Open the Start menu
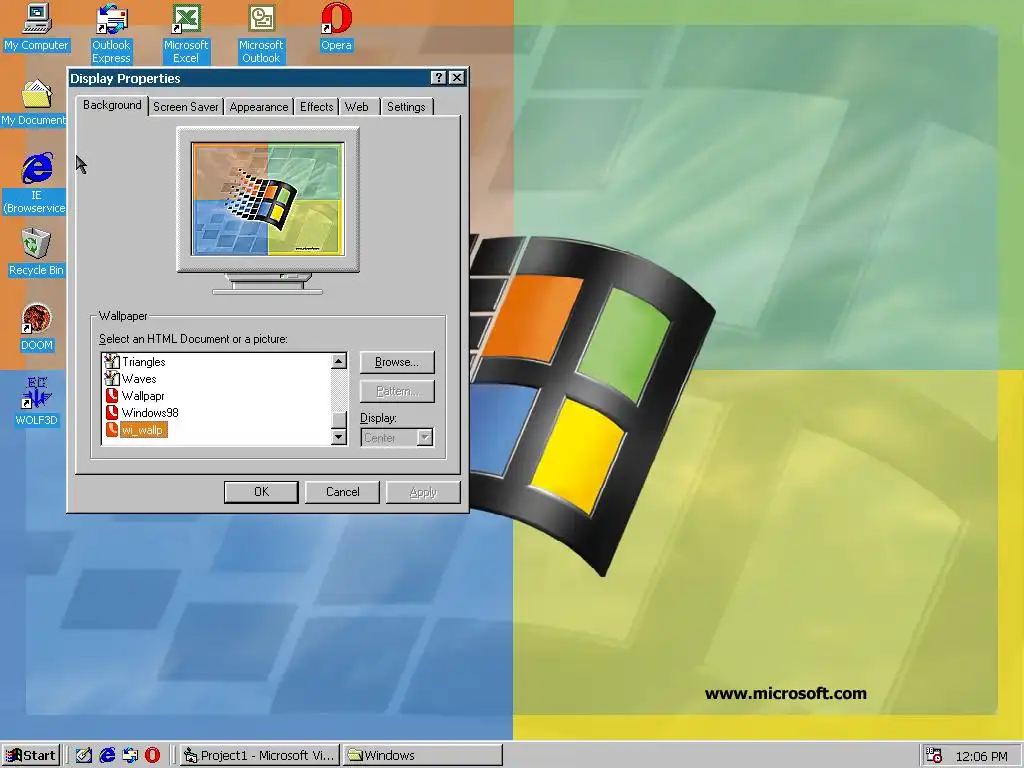 click(31, 755)
